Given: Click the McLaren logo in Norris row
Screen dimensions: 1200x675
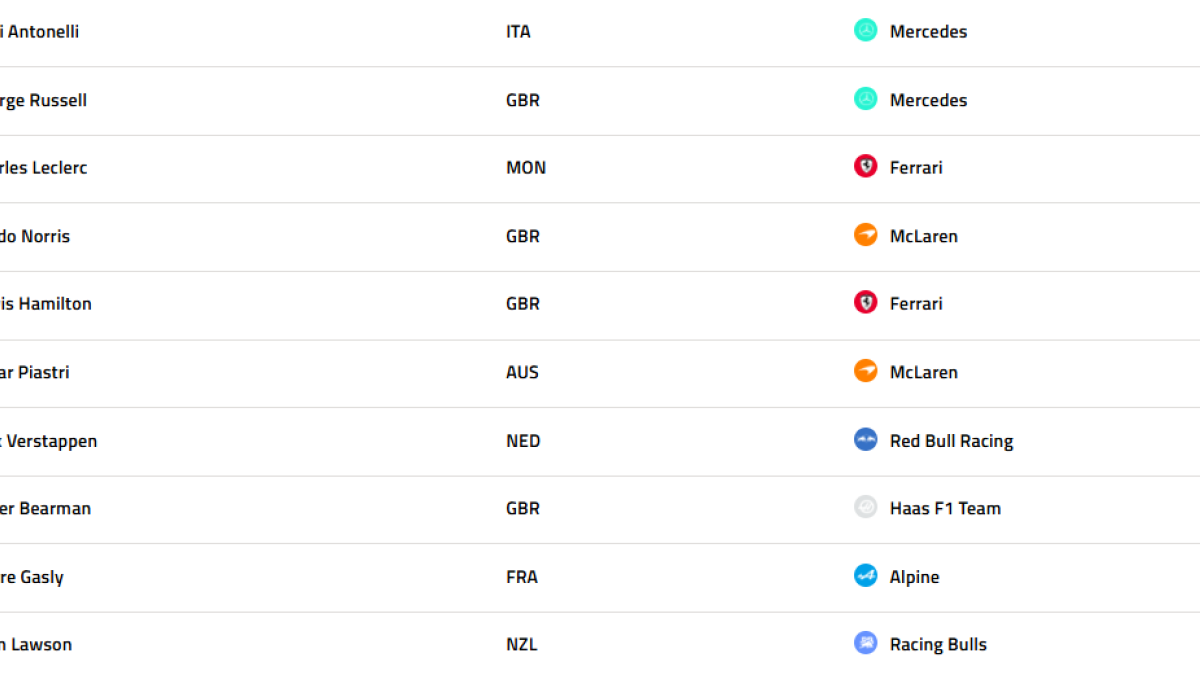Looking at the screenshot, I should 866,235.
